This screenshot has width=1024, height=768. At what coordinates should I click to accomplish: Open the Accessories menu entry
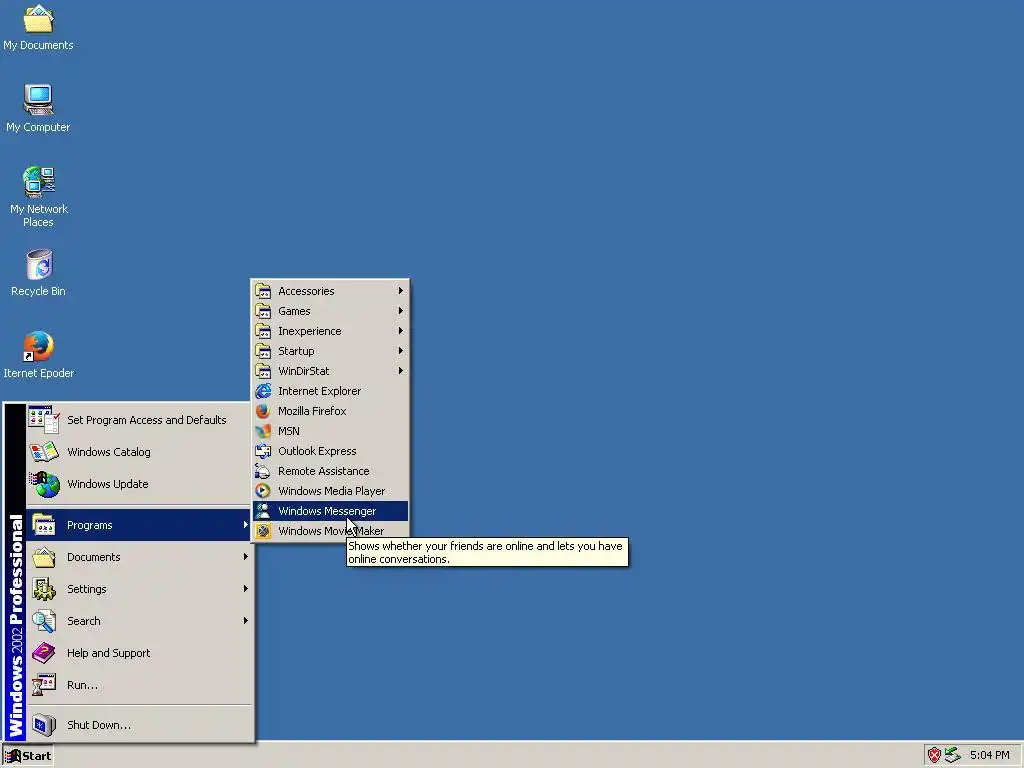click(x=330, y=291)
